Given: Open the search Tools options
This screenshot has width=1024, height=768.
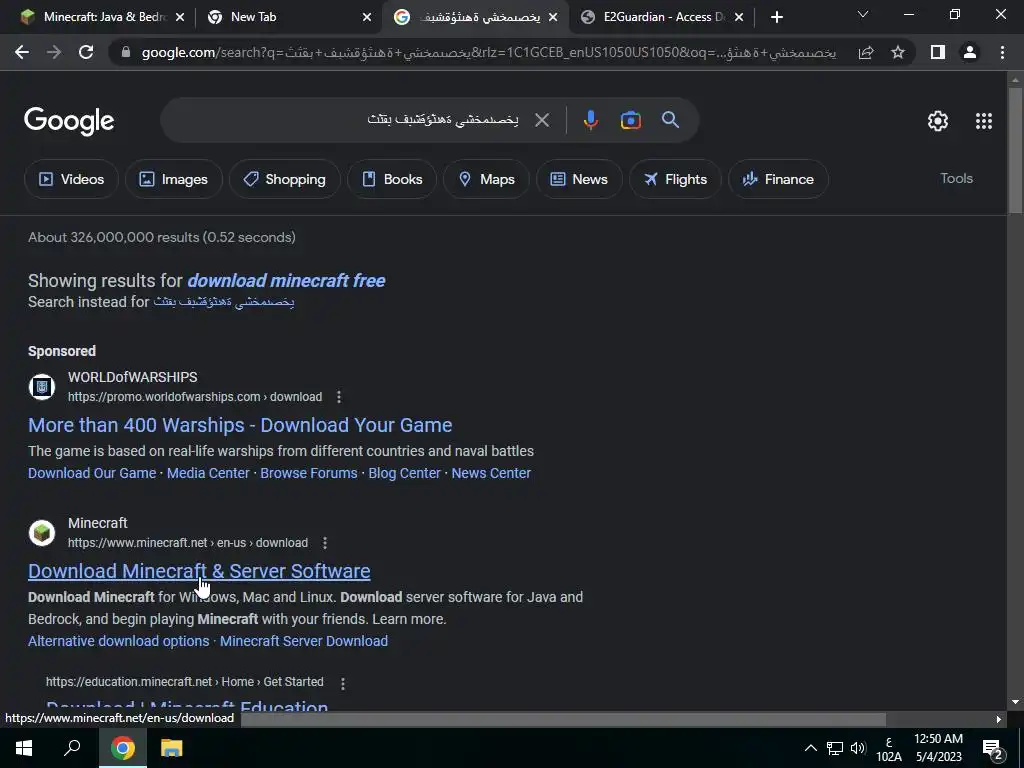Looking at the screenshot, I should pyautogui.click(x=956, y=178).
